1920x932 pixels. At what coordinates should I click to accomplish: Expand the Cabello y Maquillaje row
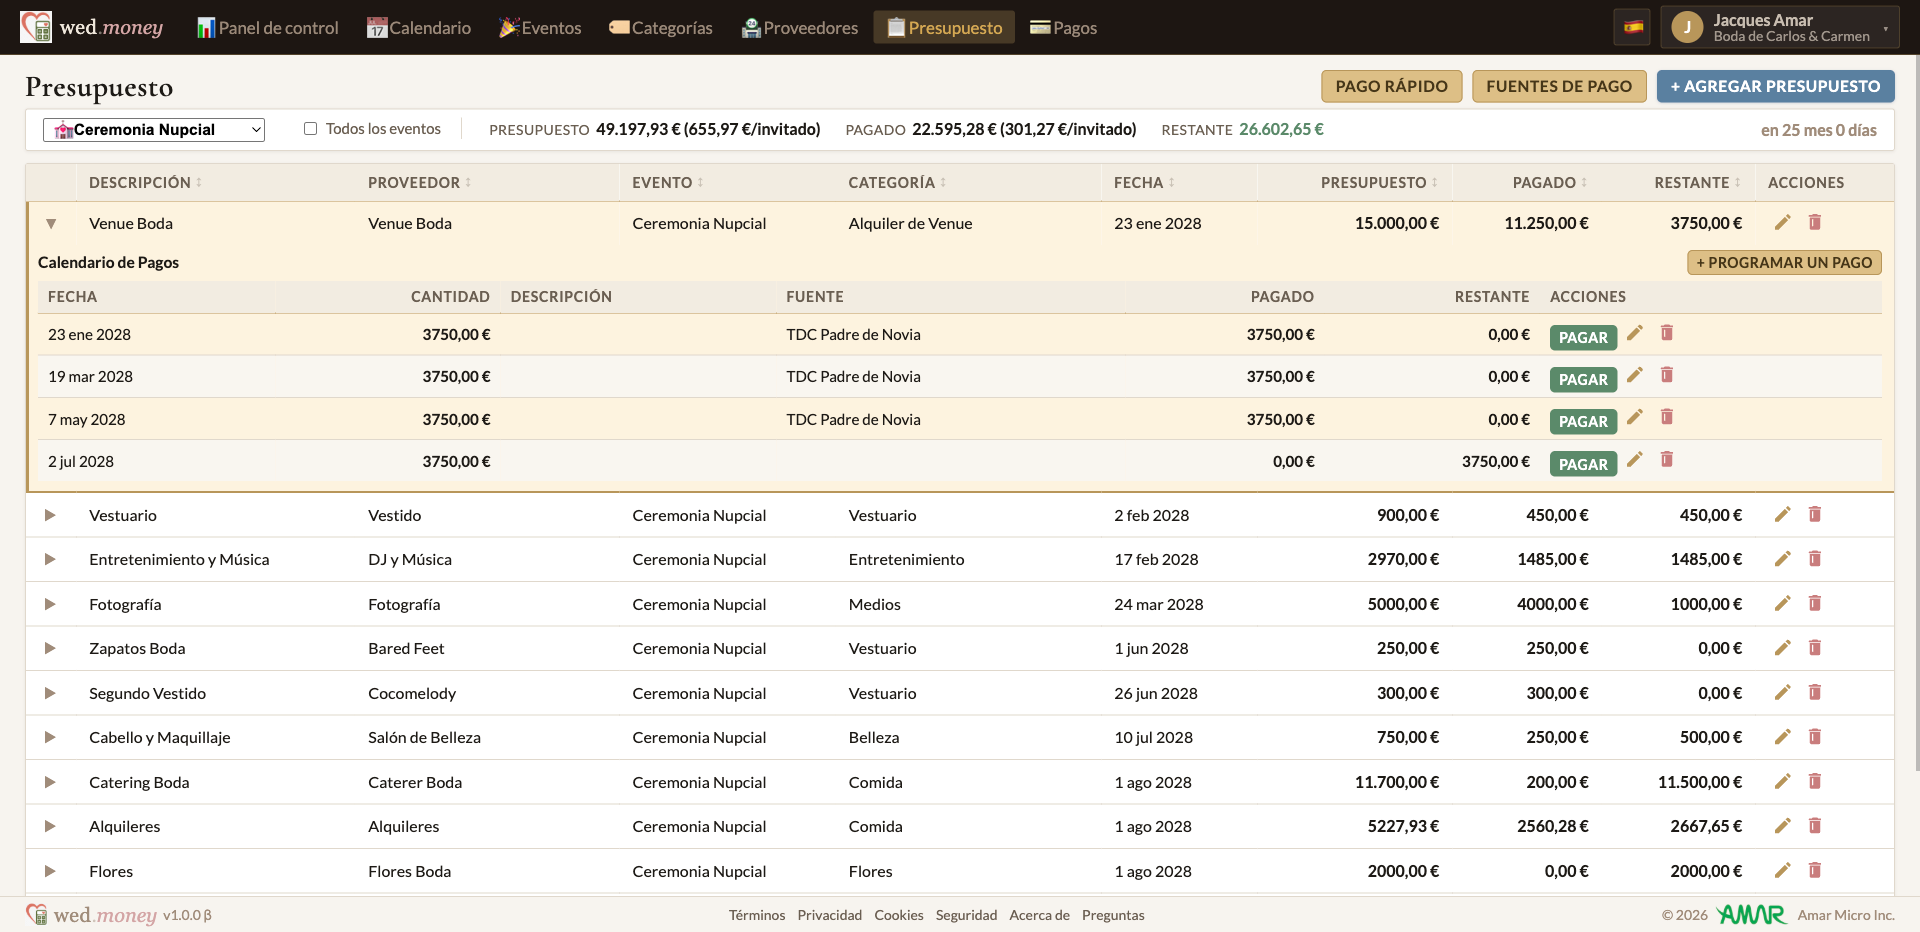tap(50, 737)
